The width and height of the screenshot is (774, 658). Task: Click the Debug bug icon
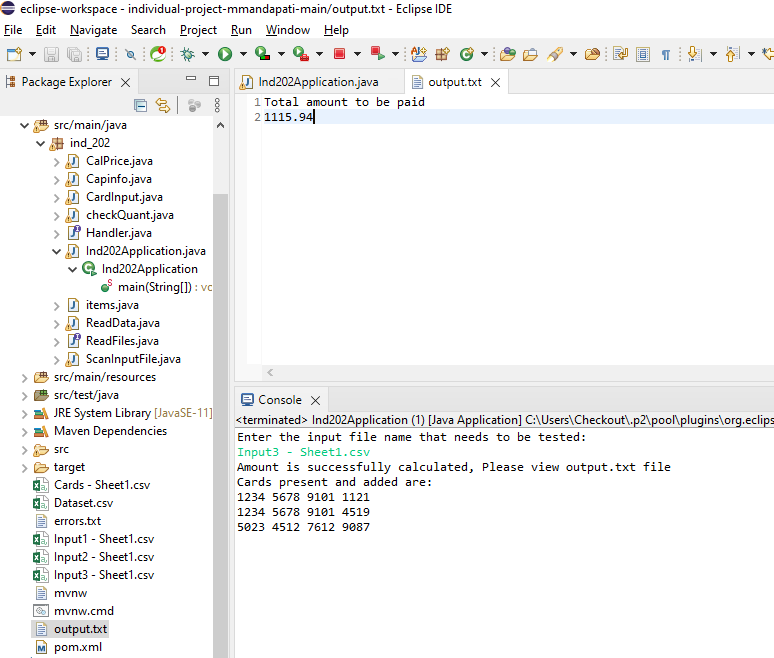pyautogui.click(x=188, y=54)
